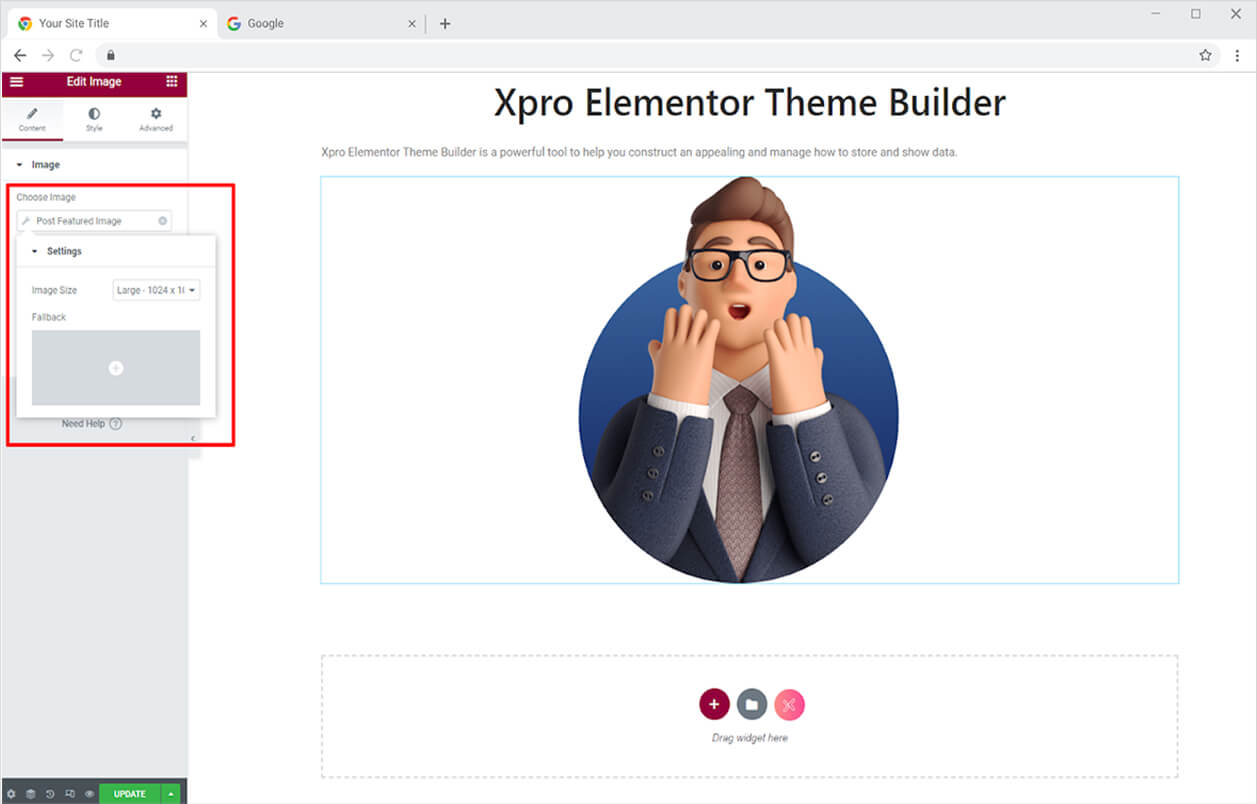Screen dimensions: 1257x804
Task: Click the green UPDATE button
Action: click(x=130, y=794)
